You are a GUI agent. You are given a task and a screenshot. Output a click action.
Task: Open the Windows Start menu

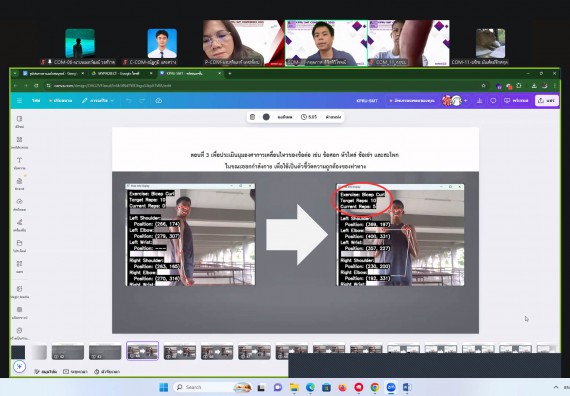(x=164, y=387)
